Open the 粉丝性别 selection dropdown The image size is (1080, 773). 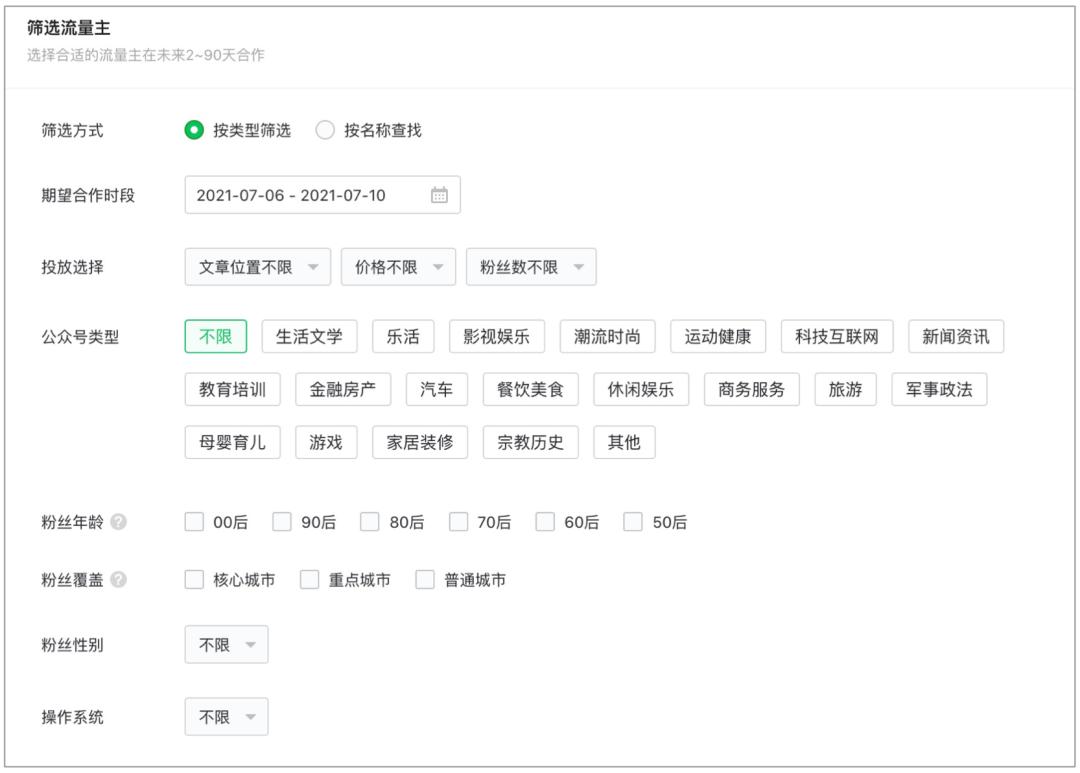[226, 644]
